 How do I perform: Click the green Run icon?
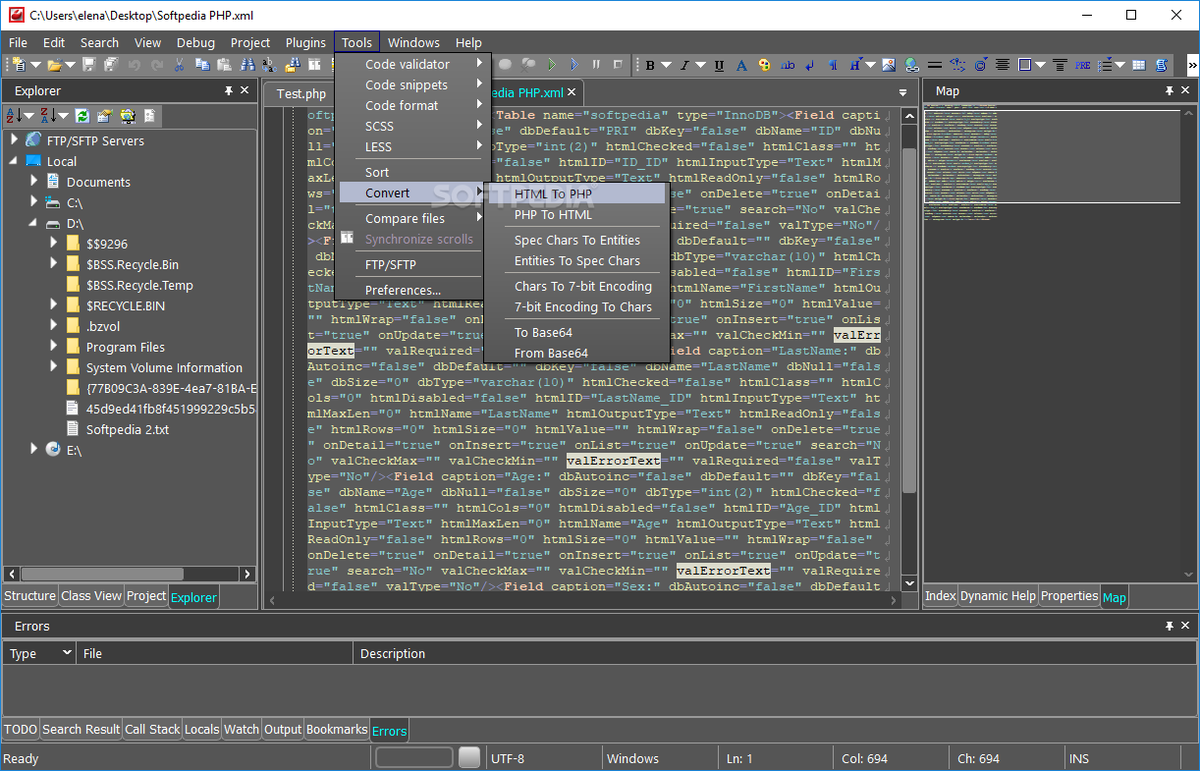pyautogui.click(x=552, y=65)
